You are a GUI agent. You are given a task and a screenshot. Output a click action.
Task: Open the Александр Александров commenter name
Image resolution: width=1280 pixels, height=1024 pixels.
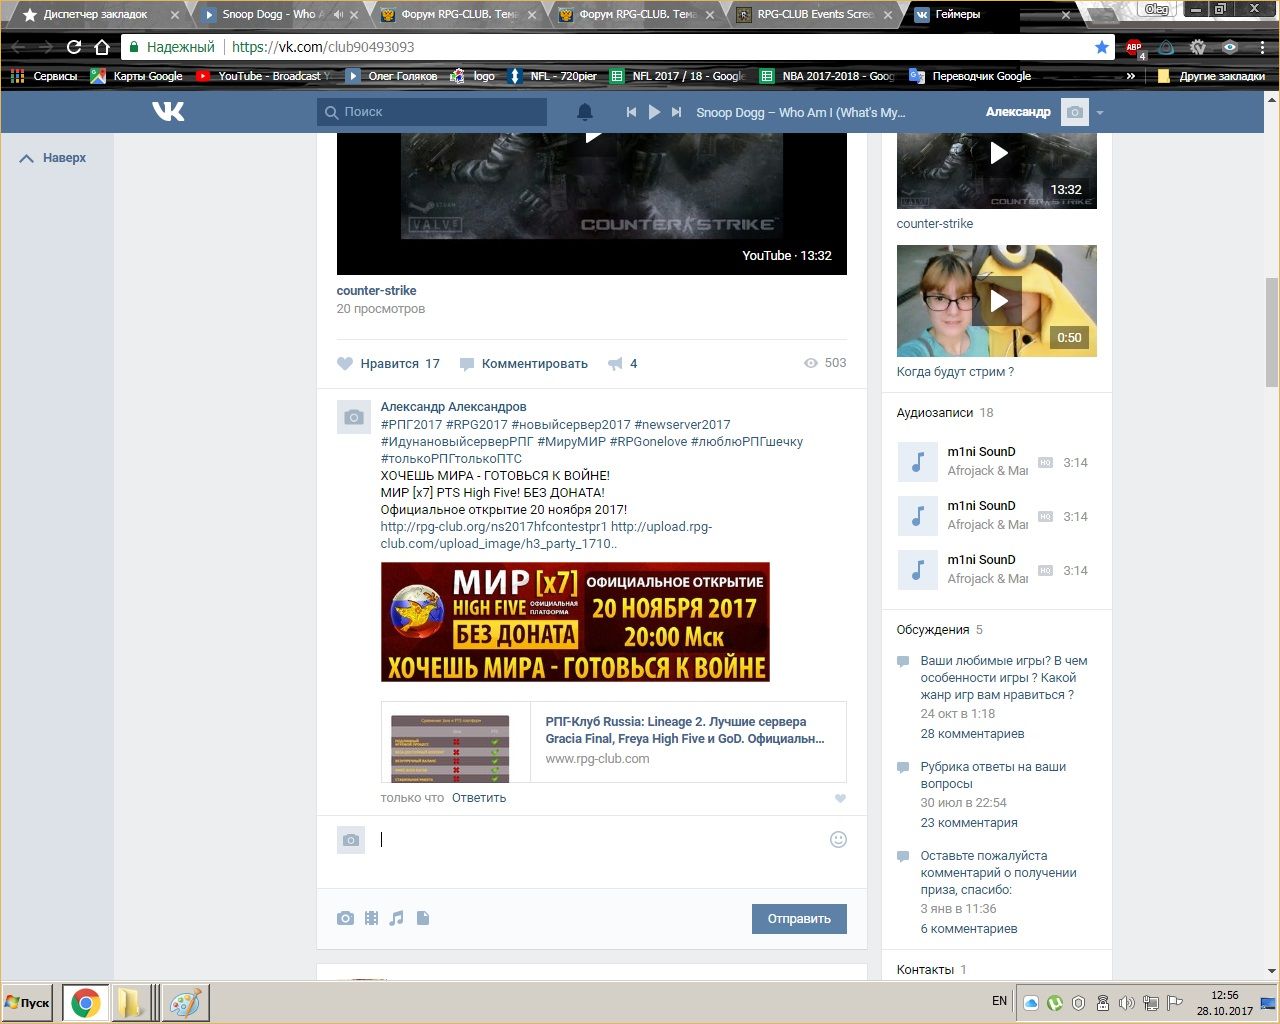pos(453,407)
